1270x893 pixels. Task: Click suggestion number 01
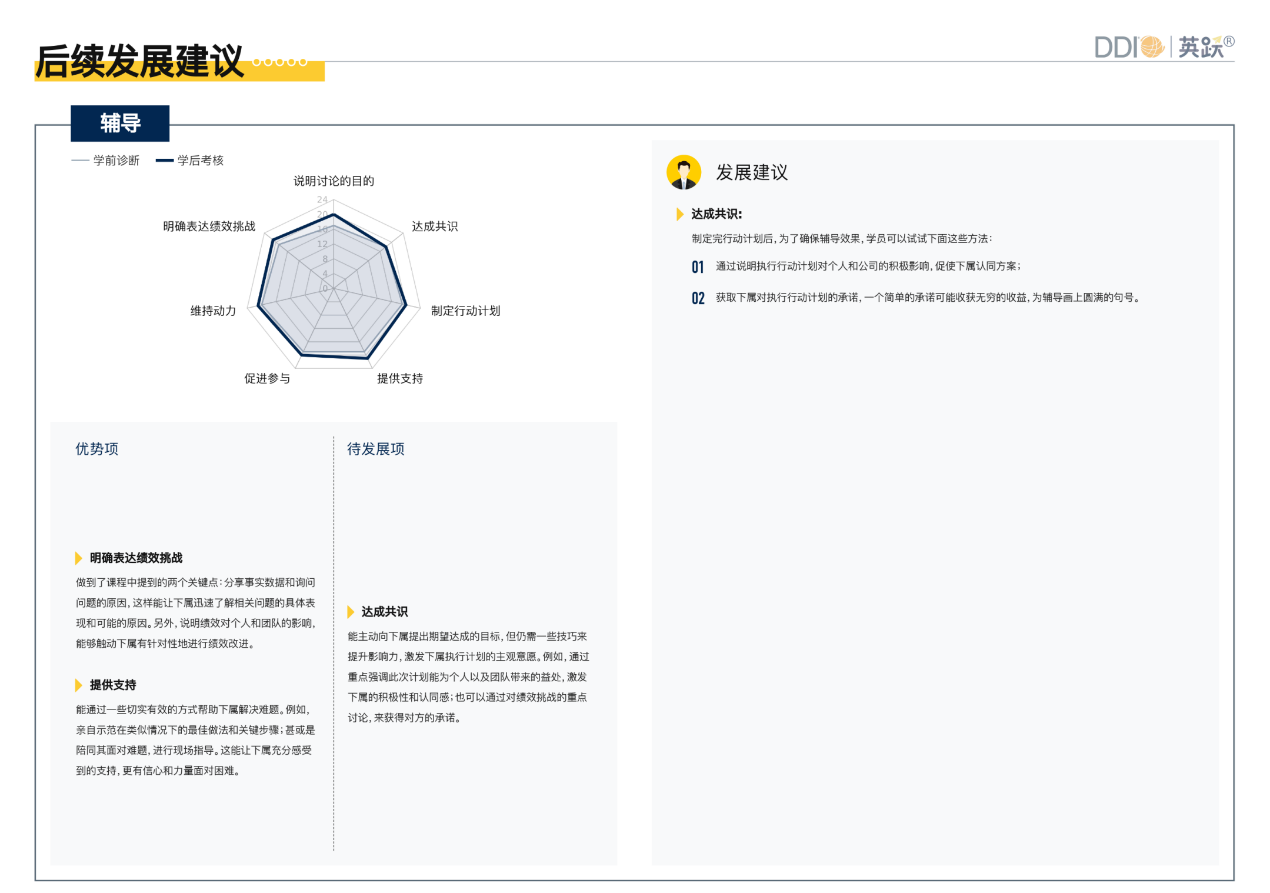[x=698, y=267]
